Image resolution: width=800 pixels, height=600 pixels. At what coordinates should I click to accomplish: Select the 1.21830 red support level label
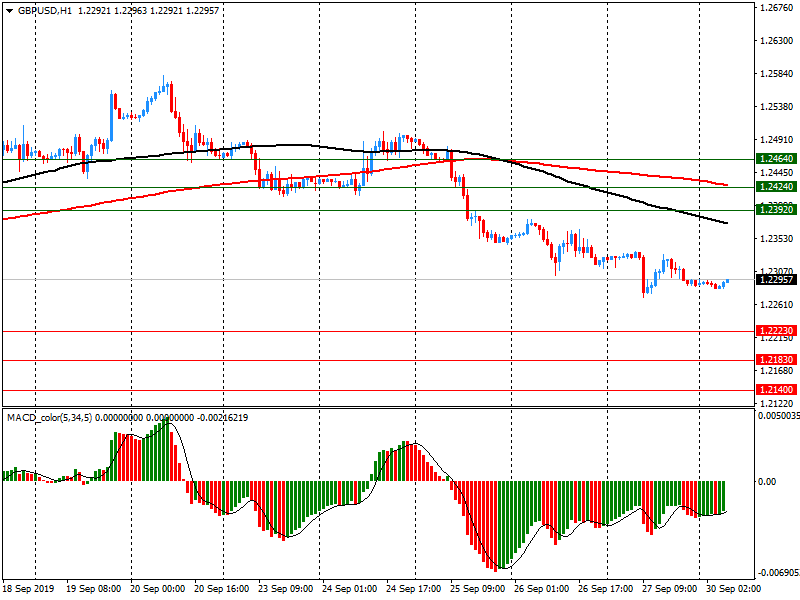click(777, 360)
